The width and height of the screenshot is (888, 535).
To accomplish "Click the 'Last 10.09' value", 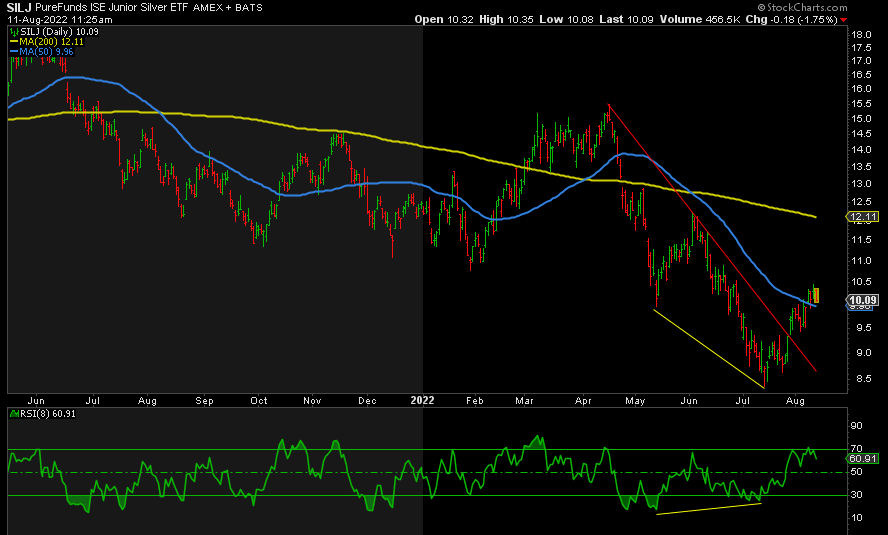I will click(x=626, y=19).
